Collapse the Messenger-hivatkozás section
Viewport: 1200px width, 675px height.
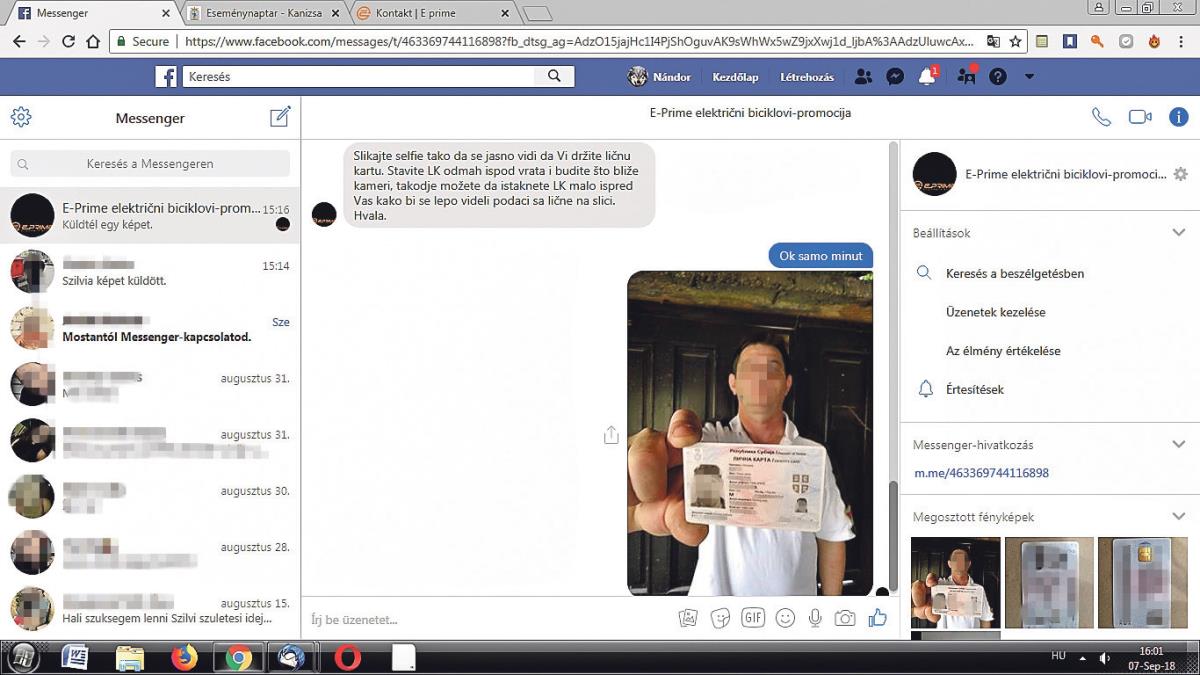(x=1178, y=445)
